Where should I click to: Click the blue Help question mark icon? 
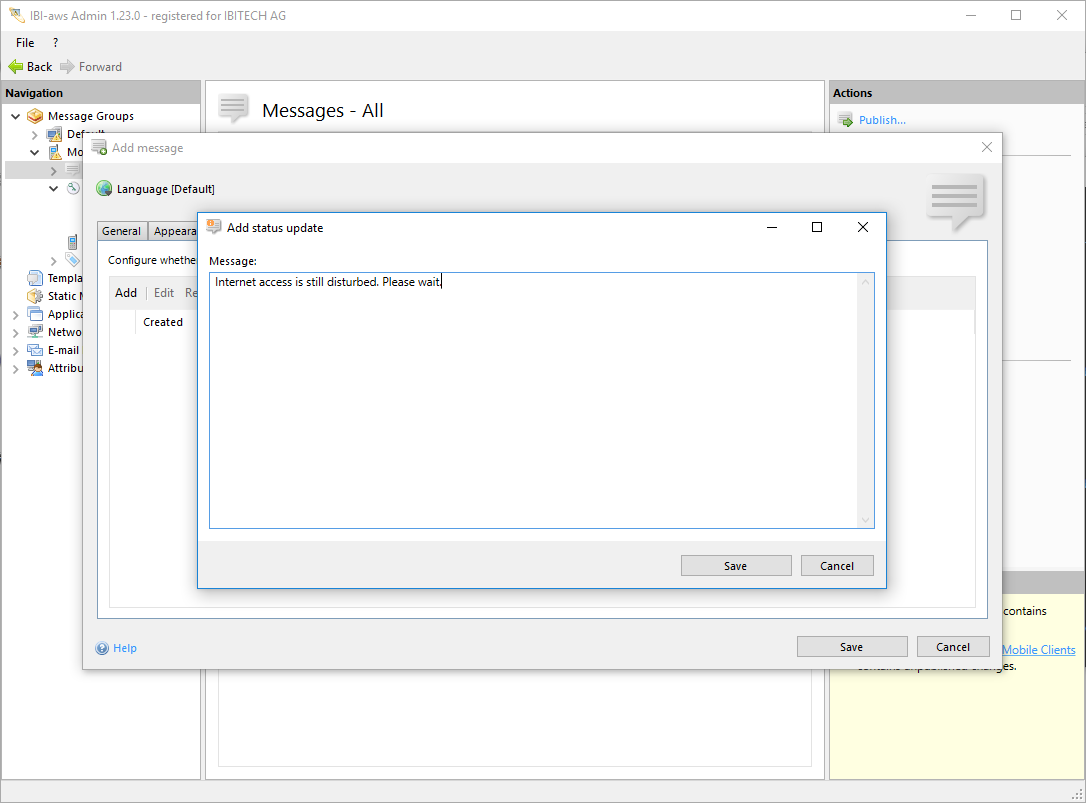coord(102,648)
